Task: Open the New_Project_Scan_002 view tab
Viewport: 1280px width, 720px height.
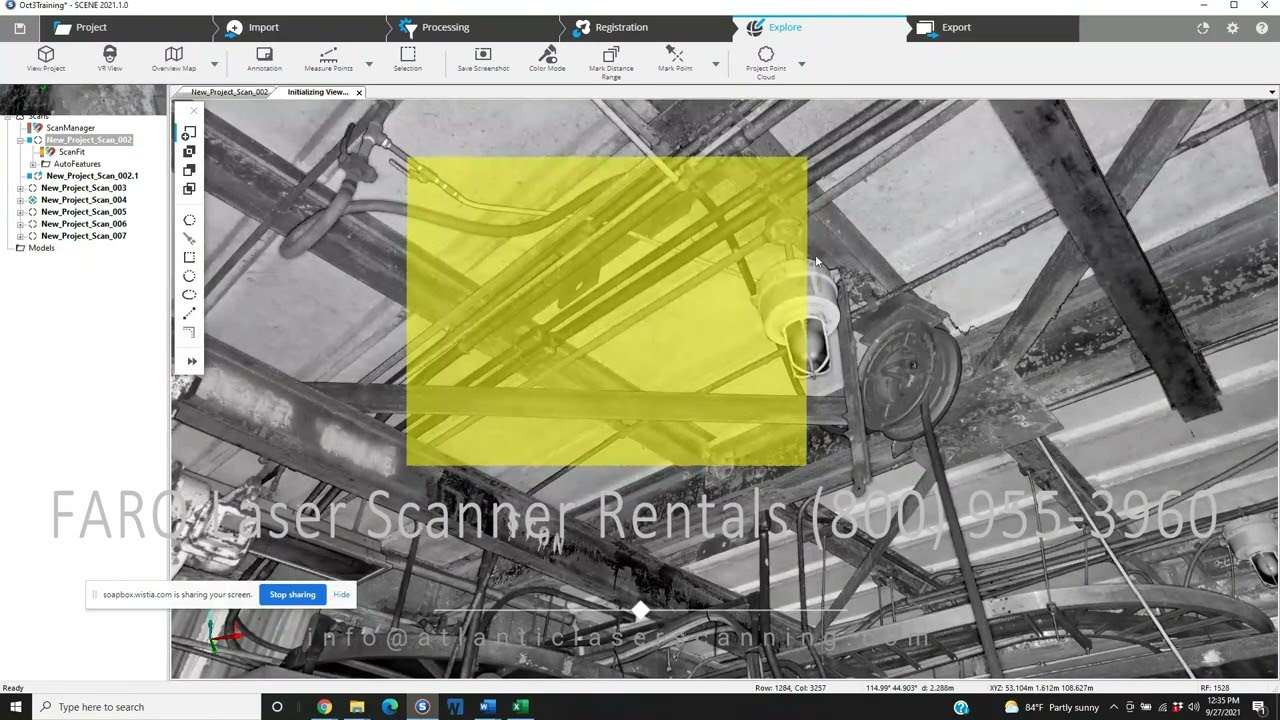Action: pyautogui.click(x=229, y=92)
